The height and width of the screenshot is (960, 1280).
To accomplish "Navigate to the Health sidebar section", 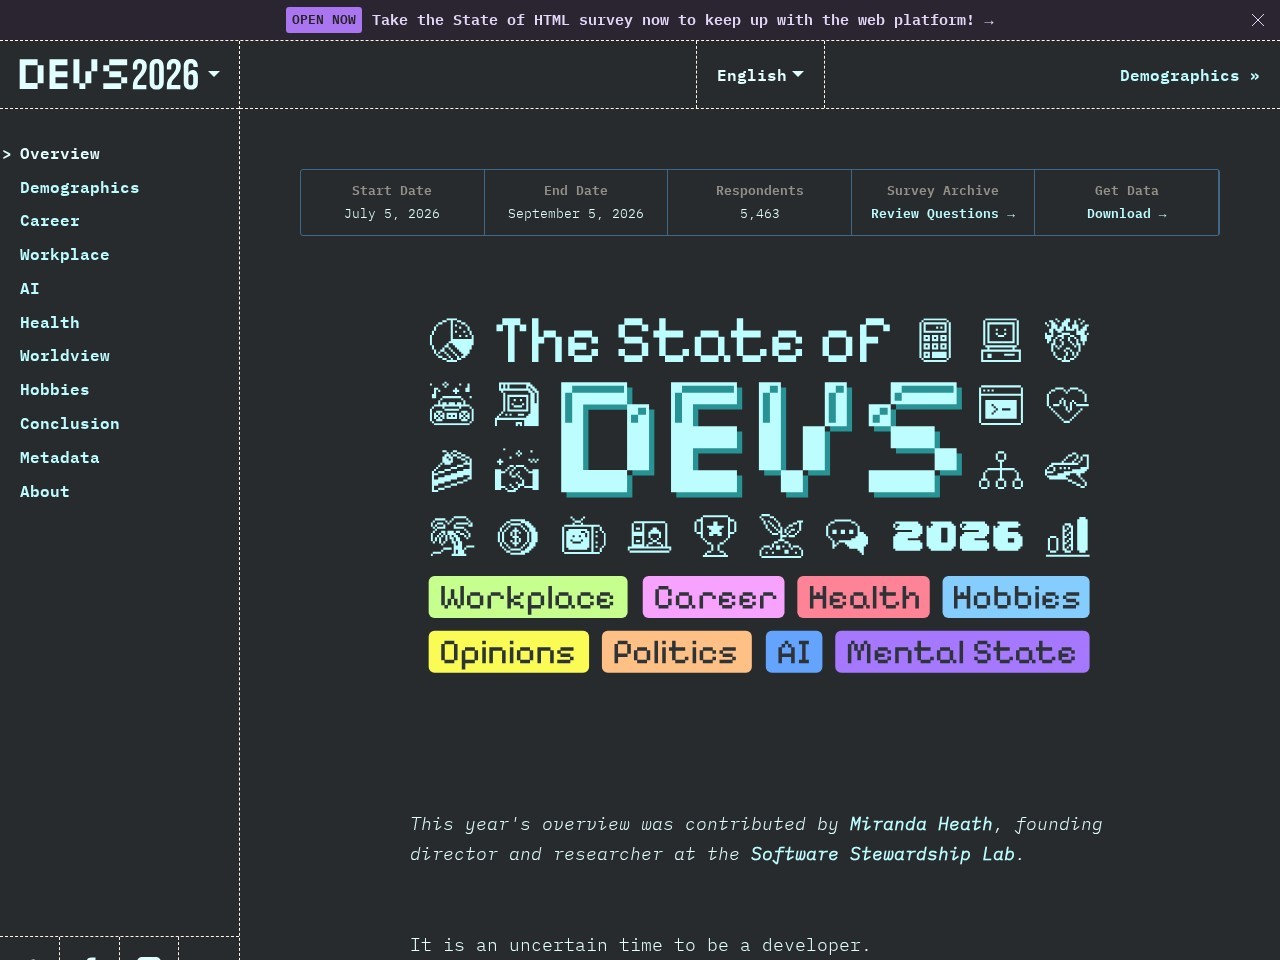I will (x=50, y=323).
